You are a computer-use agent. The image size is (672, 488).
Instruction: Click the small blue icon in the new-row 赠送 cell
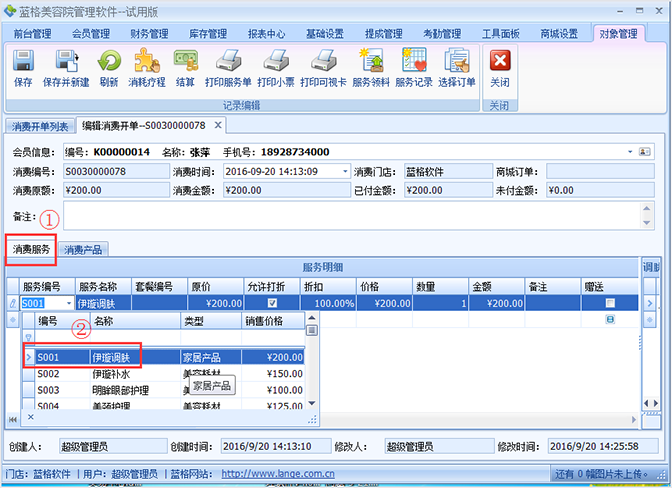(x=610, y=319)
